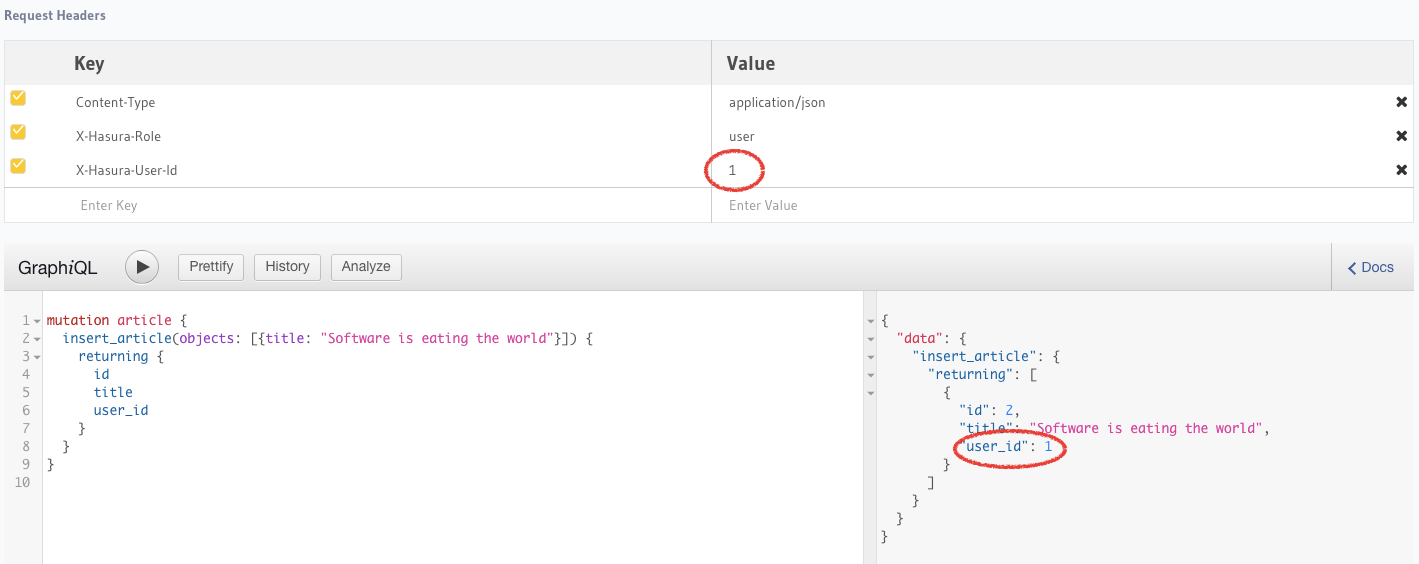Remove the Content-Type header row

pyautogui.click(x=1401, y=102)
